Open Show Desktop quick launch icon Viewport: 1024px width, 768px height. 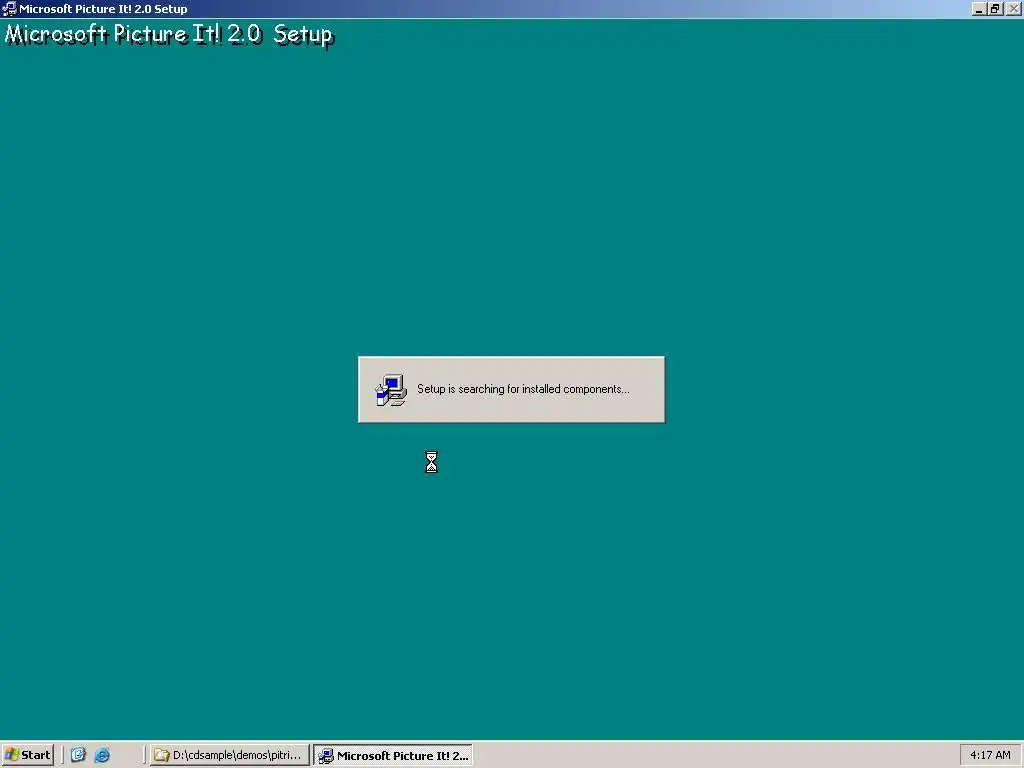click(x=78, y=755)
